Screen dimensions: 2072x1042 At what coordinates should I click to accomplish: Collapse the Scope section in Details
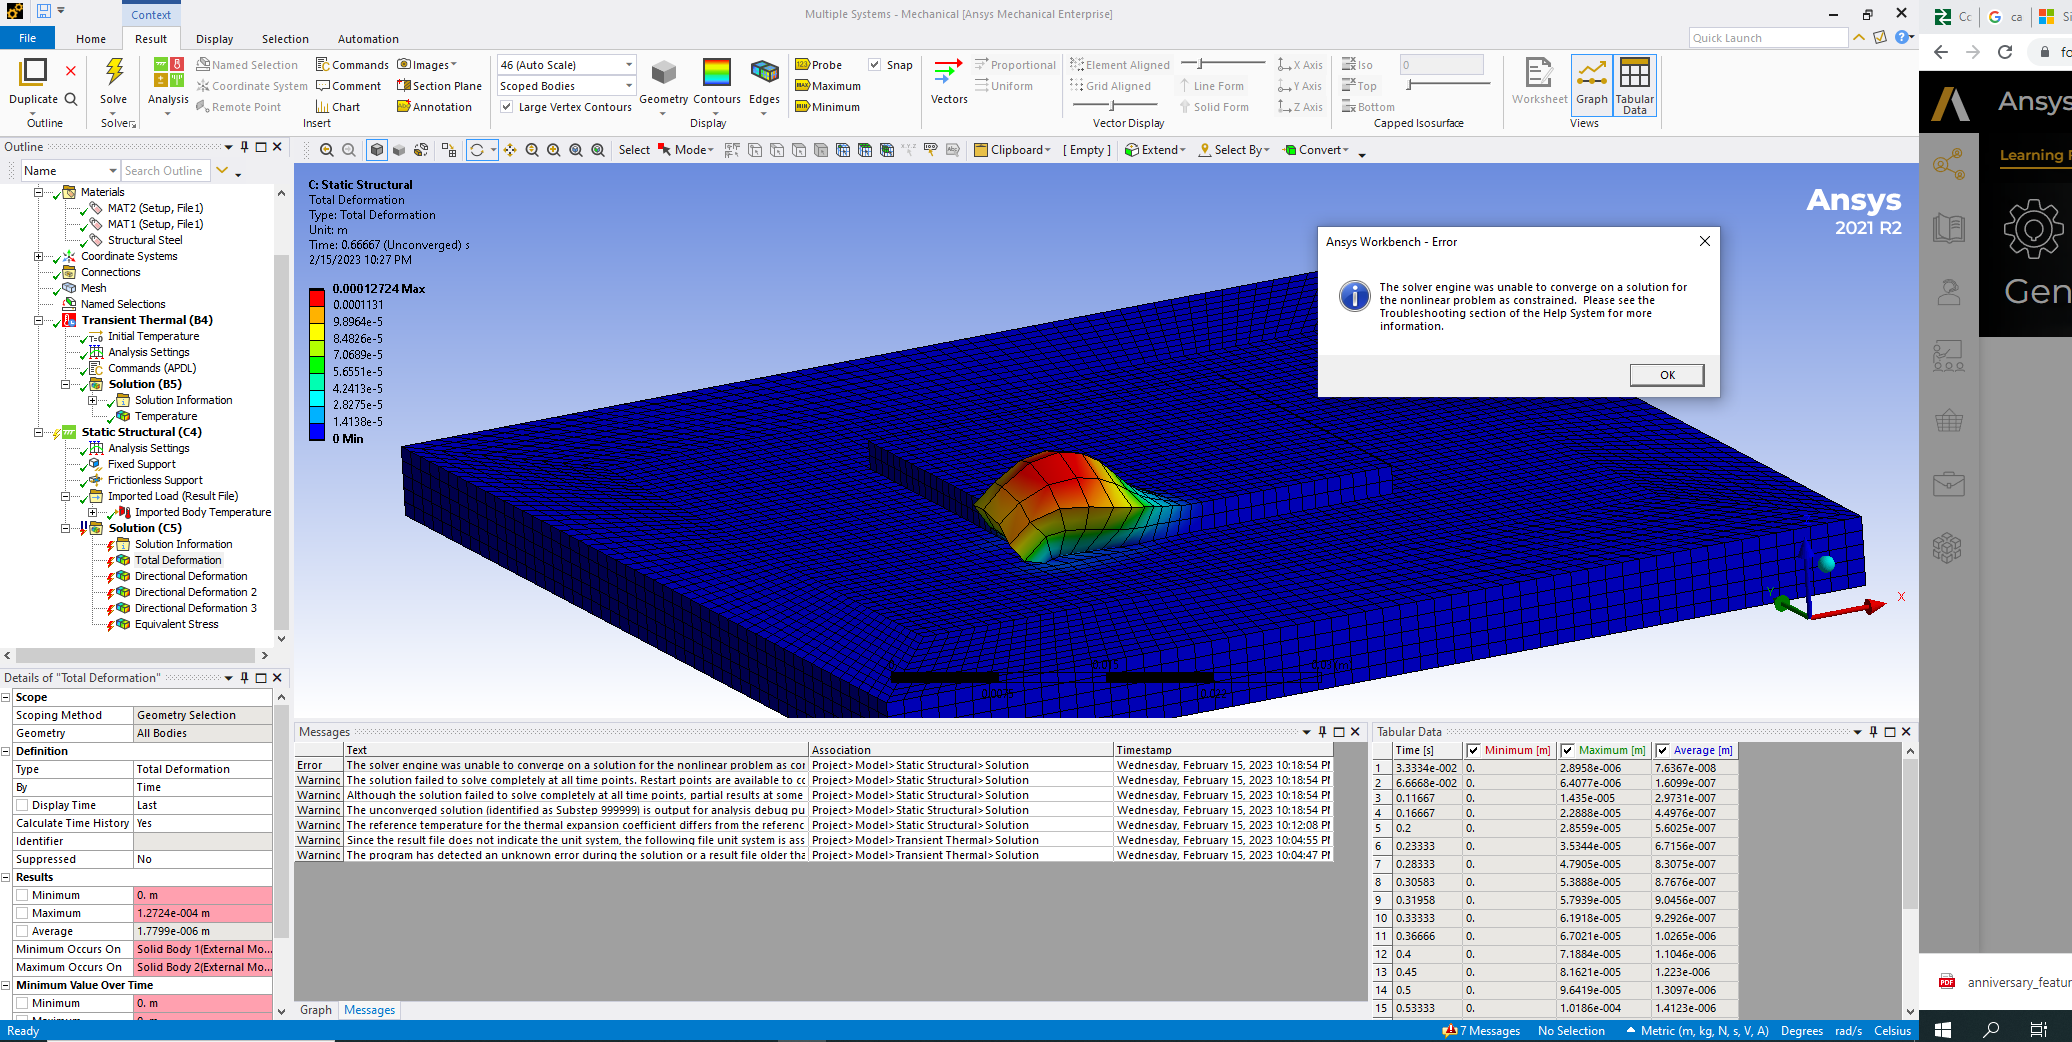pyautogui.click(x=6, y=697)
